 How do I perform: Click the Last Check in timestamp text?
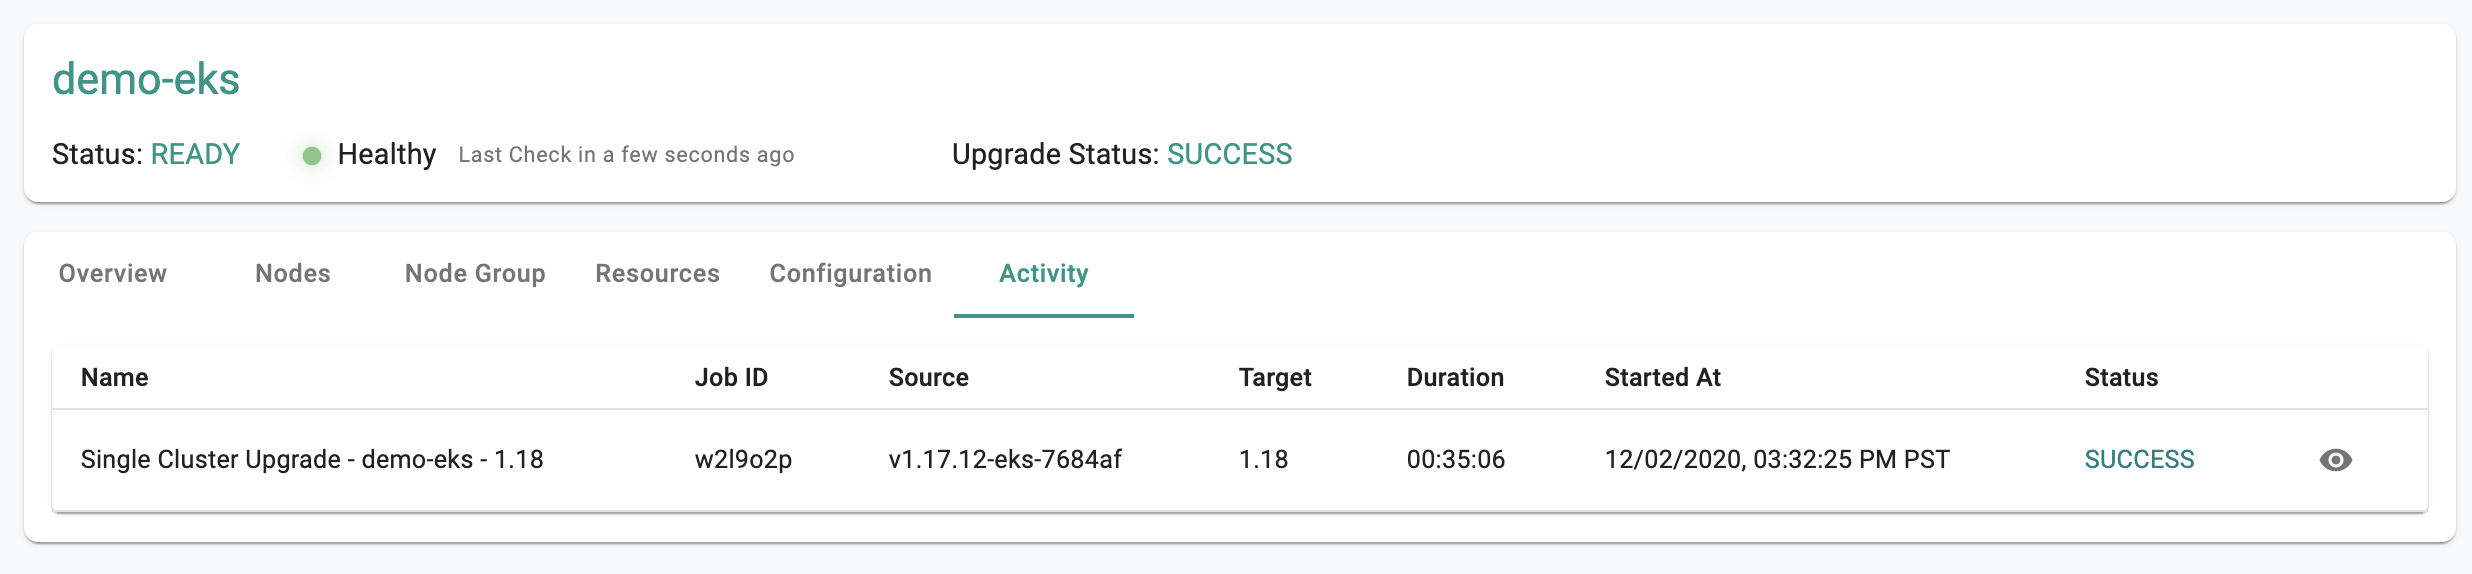tap(626, 155)
